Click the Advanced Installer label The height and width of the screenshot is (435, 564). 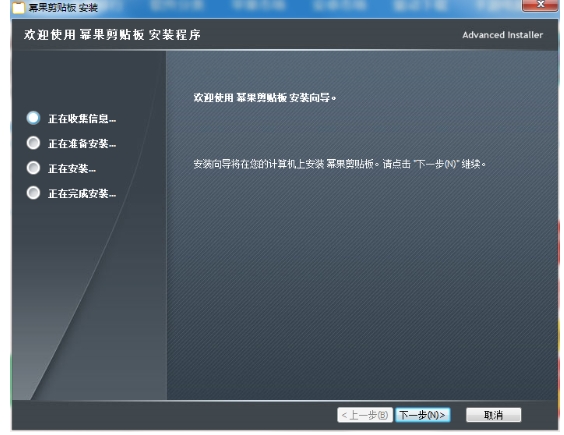(x=502, y=35)
